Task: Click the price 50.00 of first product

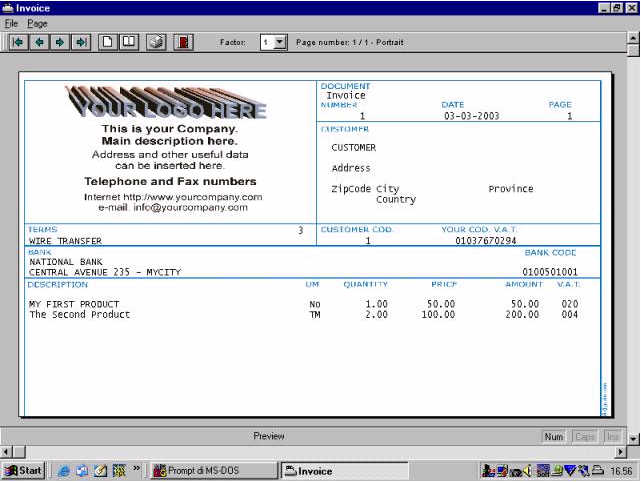Action: pos(441,304)
